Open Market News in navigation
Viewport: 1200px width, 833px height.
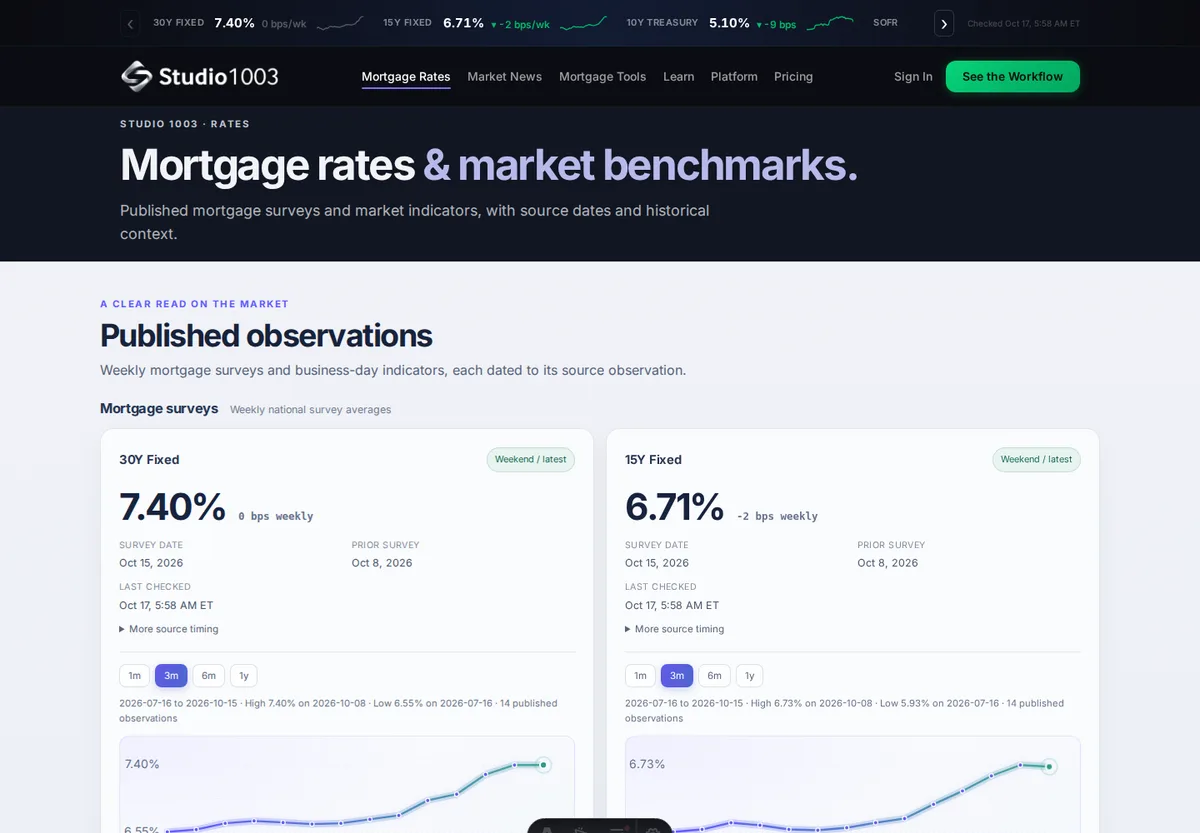pyautogui.click(x=505, y=77)
